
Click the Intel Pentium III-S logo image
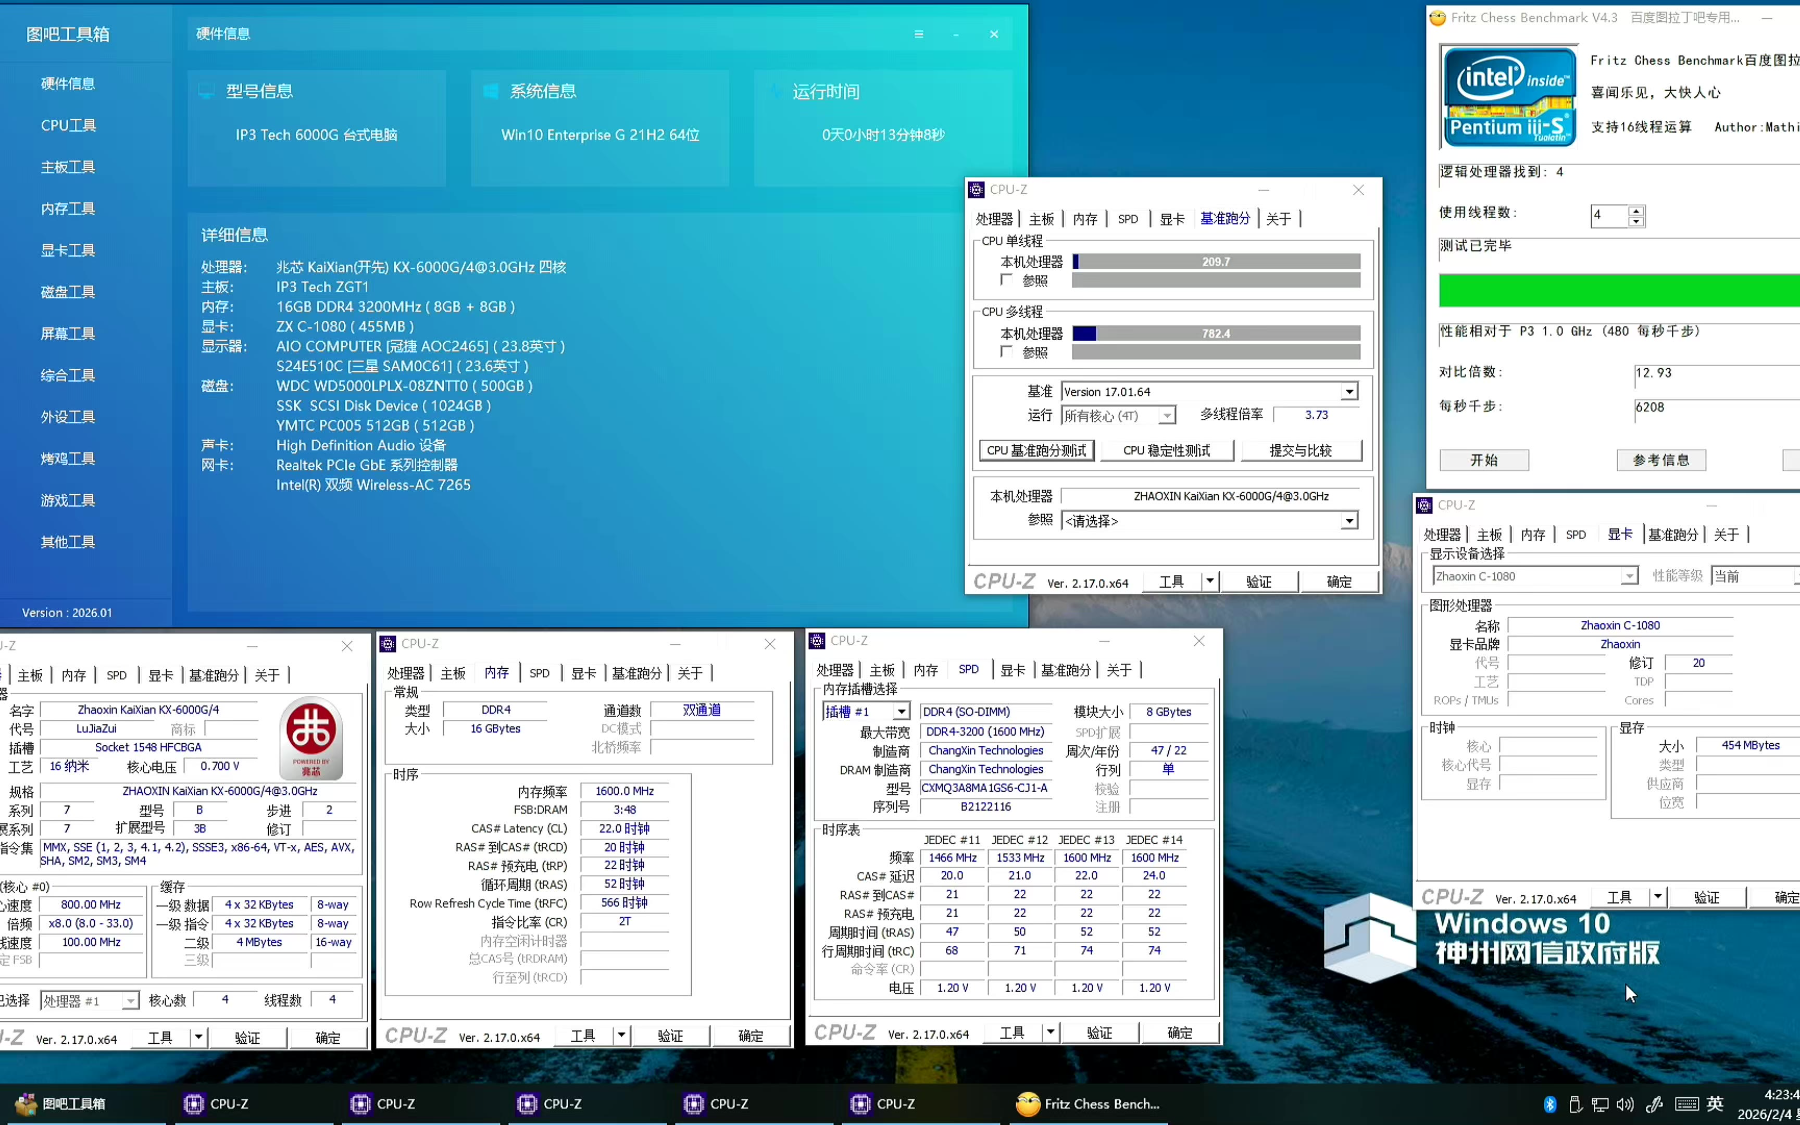pyautogui.click(x=1509, y=98)
